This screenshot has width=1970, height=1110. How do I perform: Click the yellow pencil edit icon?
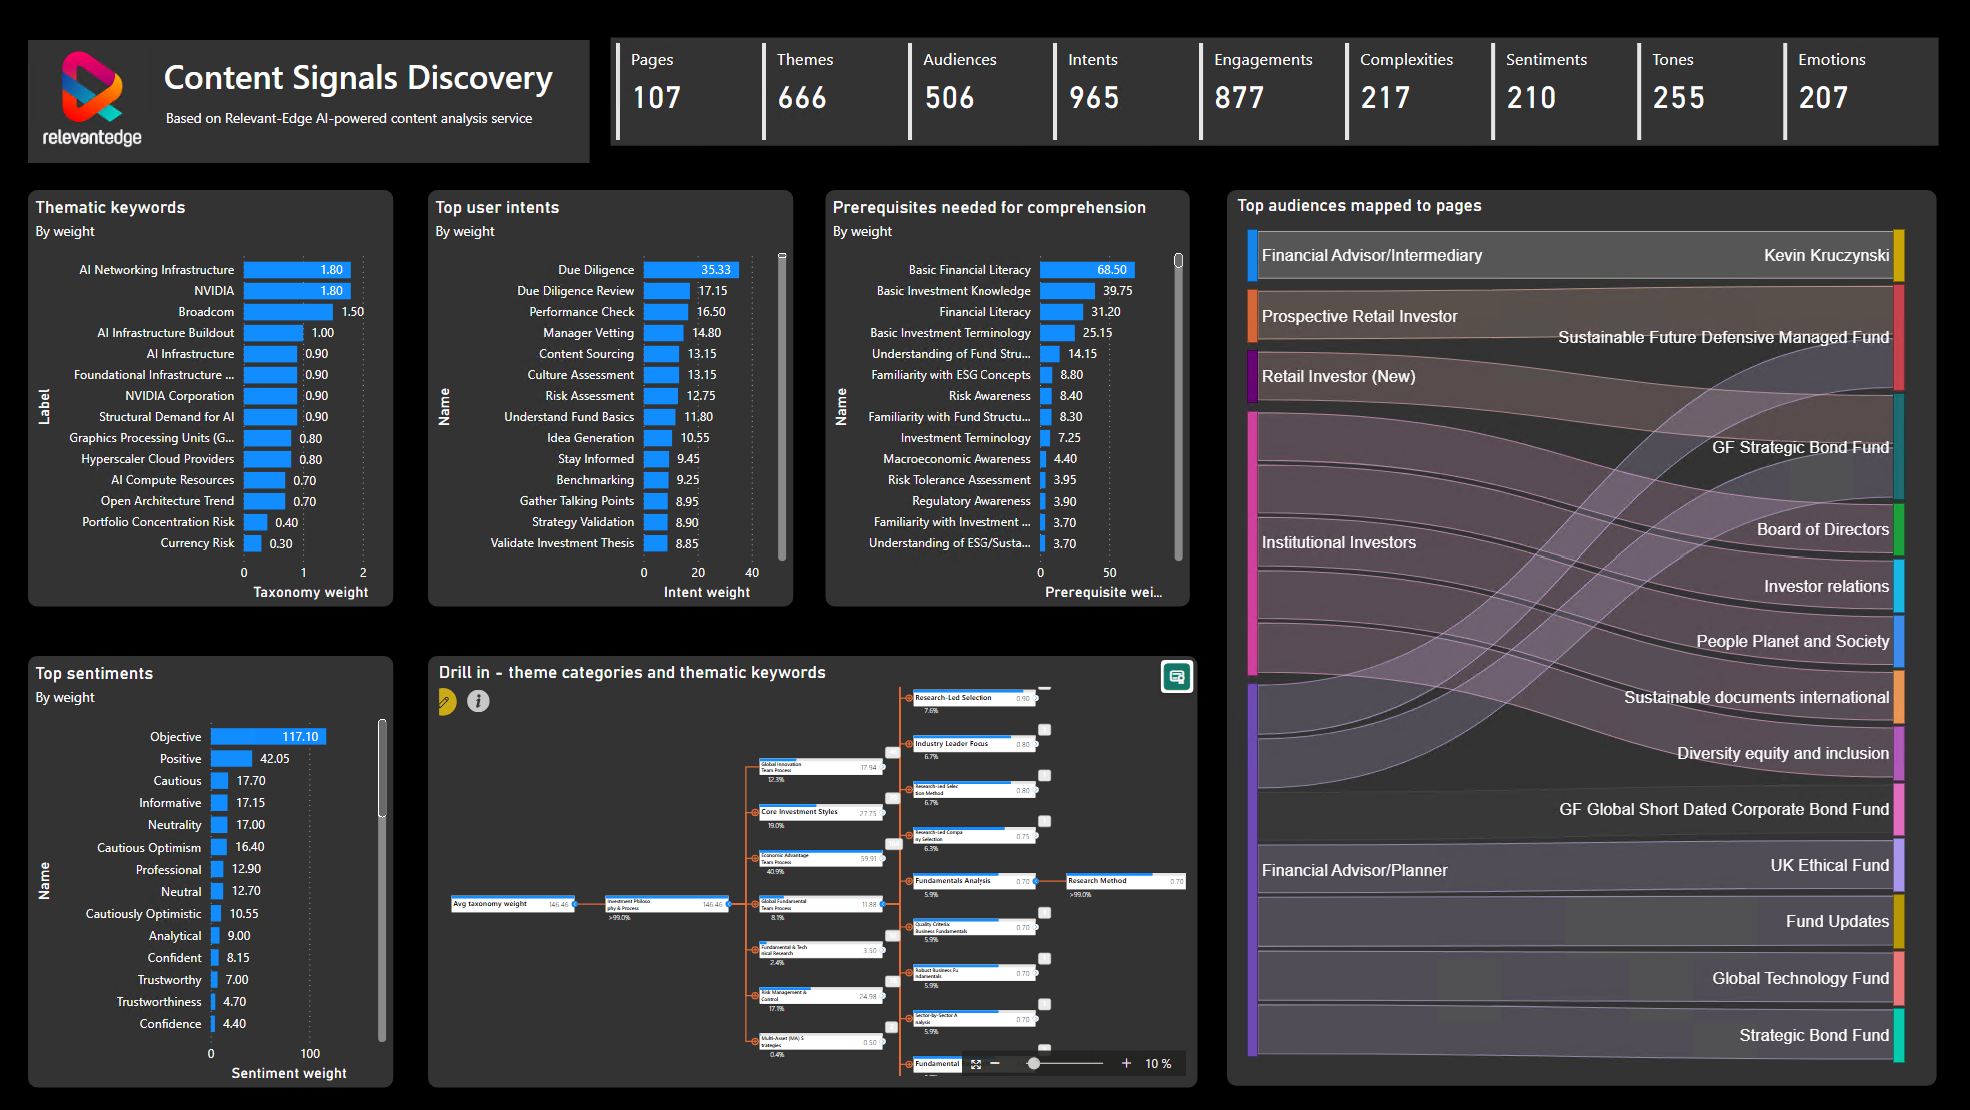click(446, 702)
